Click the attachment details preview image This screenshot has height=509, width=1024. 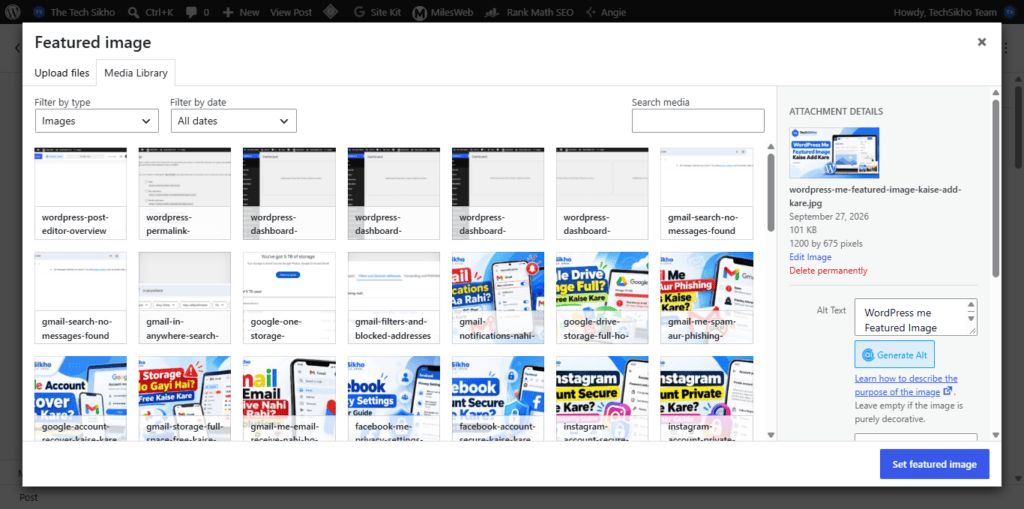(834, 153)
